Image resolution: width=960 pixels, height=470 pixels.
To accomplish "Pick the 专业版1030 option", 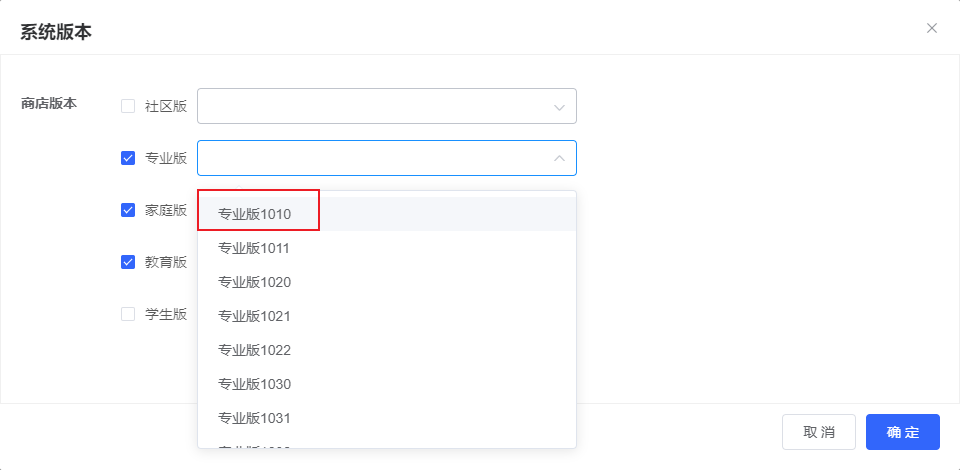I will coord(255,384).
